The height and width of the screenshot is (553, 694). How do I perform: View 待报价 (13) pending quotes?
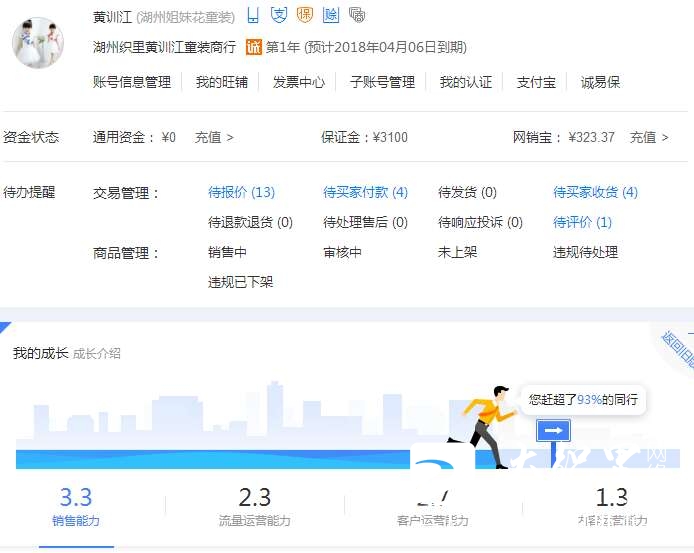coord(241,192)
